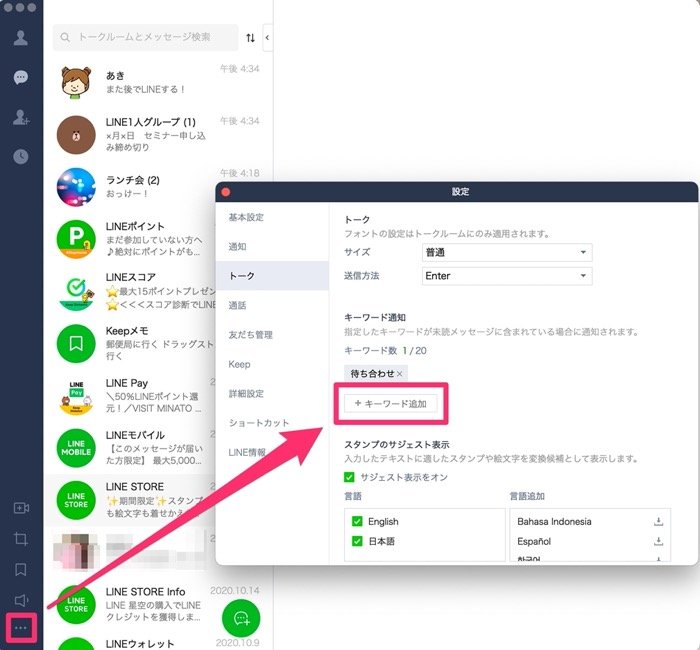Open the LINEポイント chat
700x650 pixels.
tap(130, 239)
